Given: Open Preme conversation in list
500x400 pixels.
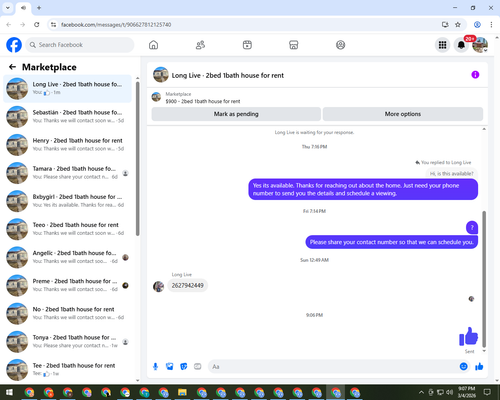Looking at the screenshot, I should 67,285.
